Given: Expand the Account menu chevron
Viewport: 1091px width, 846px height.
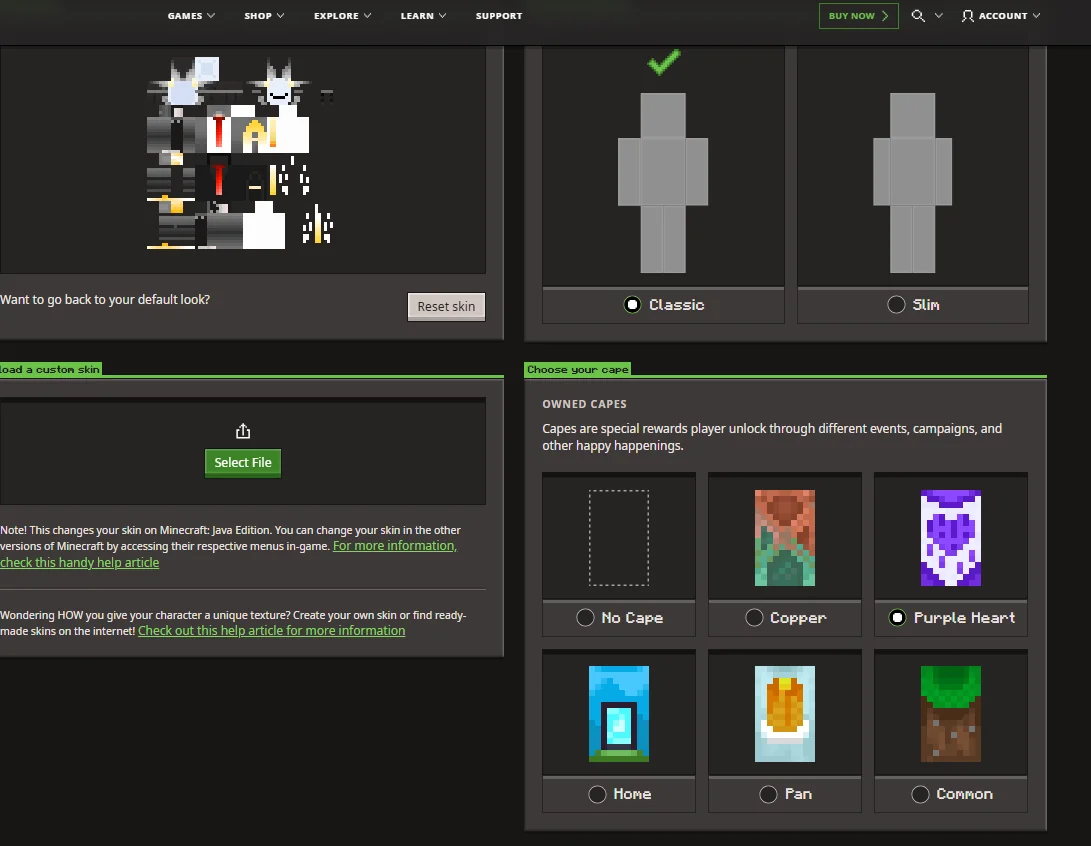Looking at the screenshot, I should (1037, 15).
